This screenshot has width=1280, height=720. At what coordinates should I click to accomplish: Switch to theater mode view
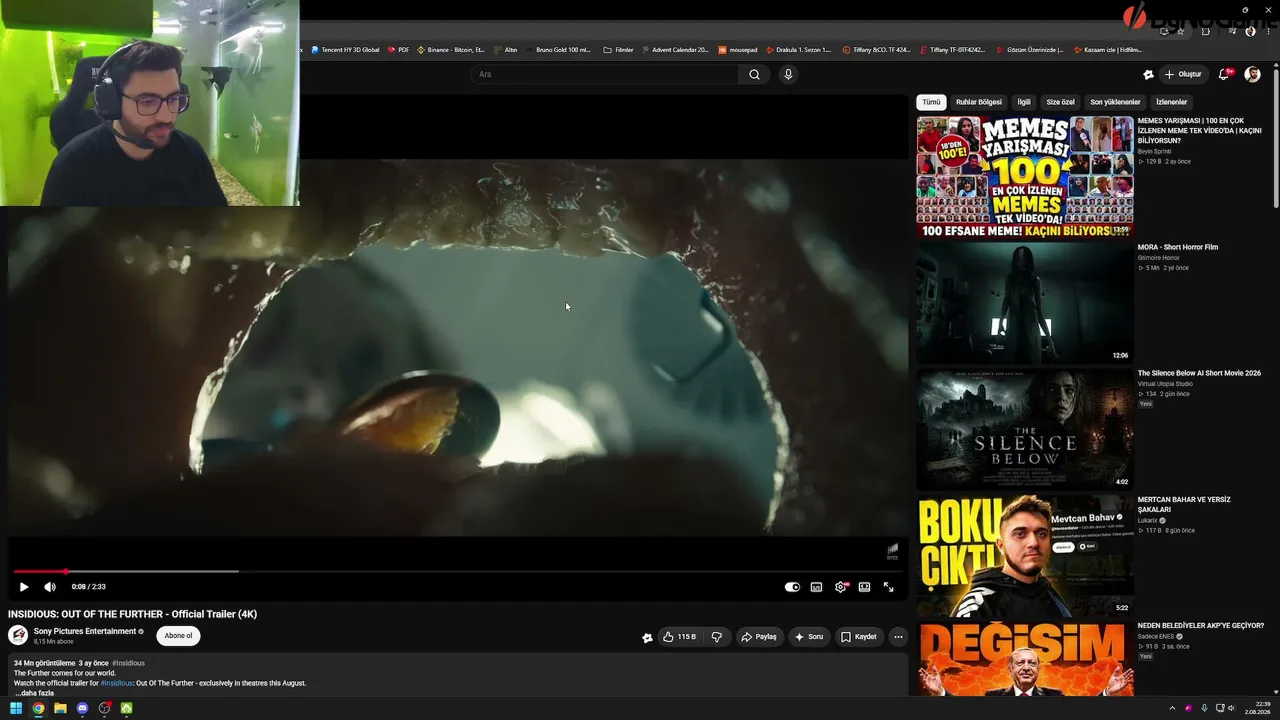[x=864, y=587]
